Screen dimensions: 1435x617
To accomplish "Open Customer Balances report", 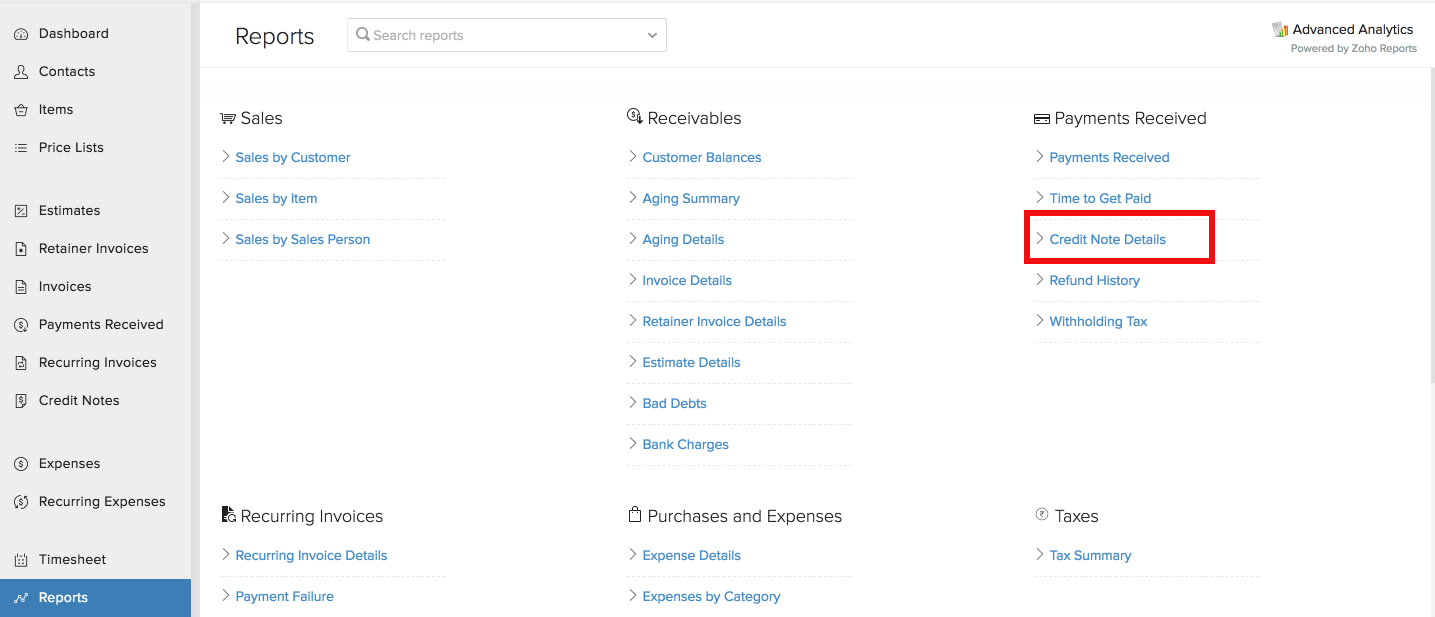I will tap(702, 158).
